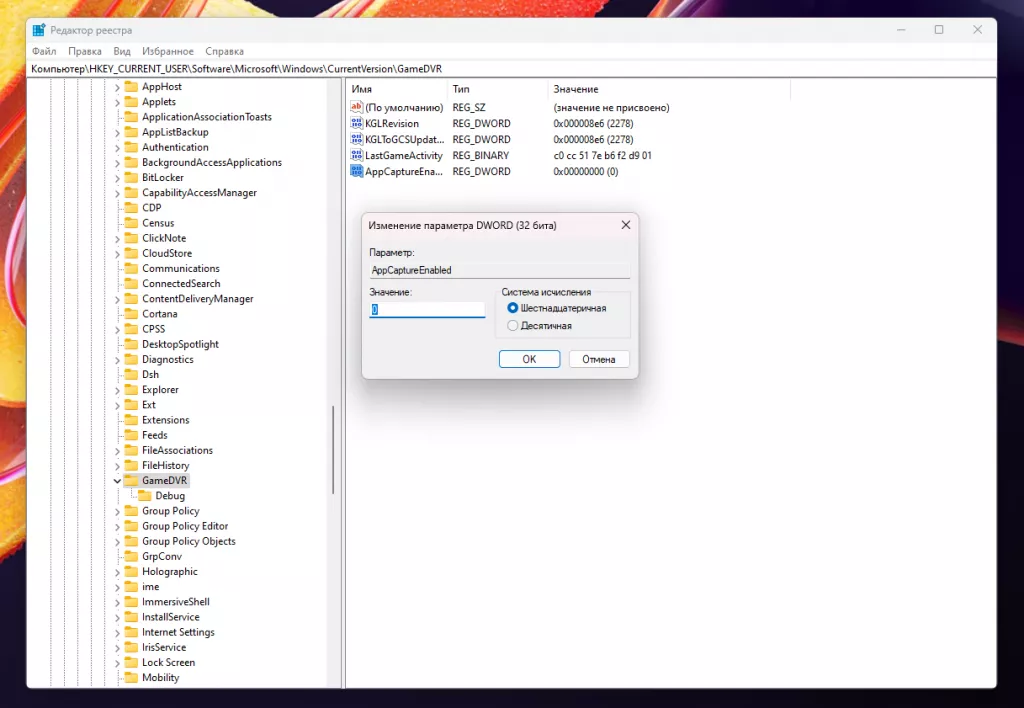
Task: Select the Group Policy Editor key
Action: pos(185,526)
